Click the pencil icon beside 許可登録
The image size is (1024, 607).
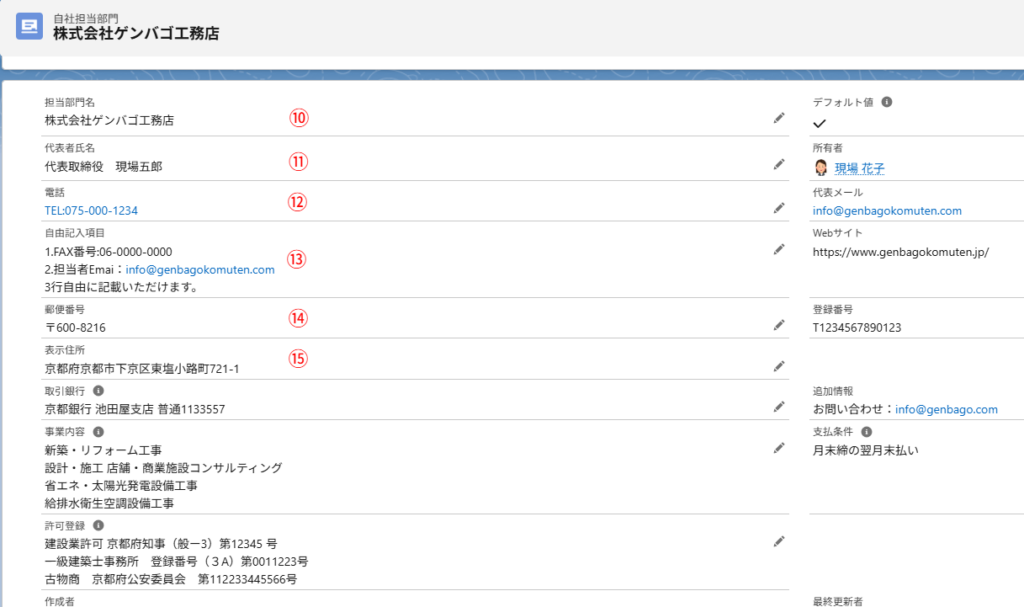[x=779, y=541]
